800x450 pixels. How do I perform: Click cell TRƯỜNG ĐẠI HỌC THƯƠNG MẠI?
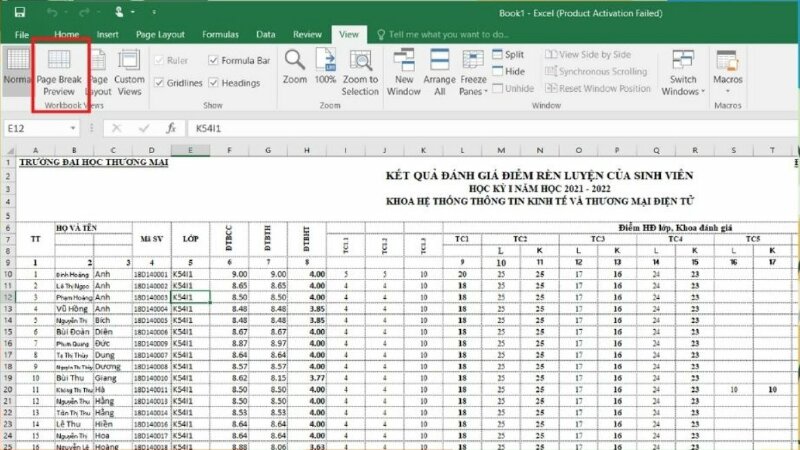click(x=94, y=162)
